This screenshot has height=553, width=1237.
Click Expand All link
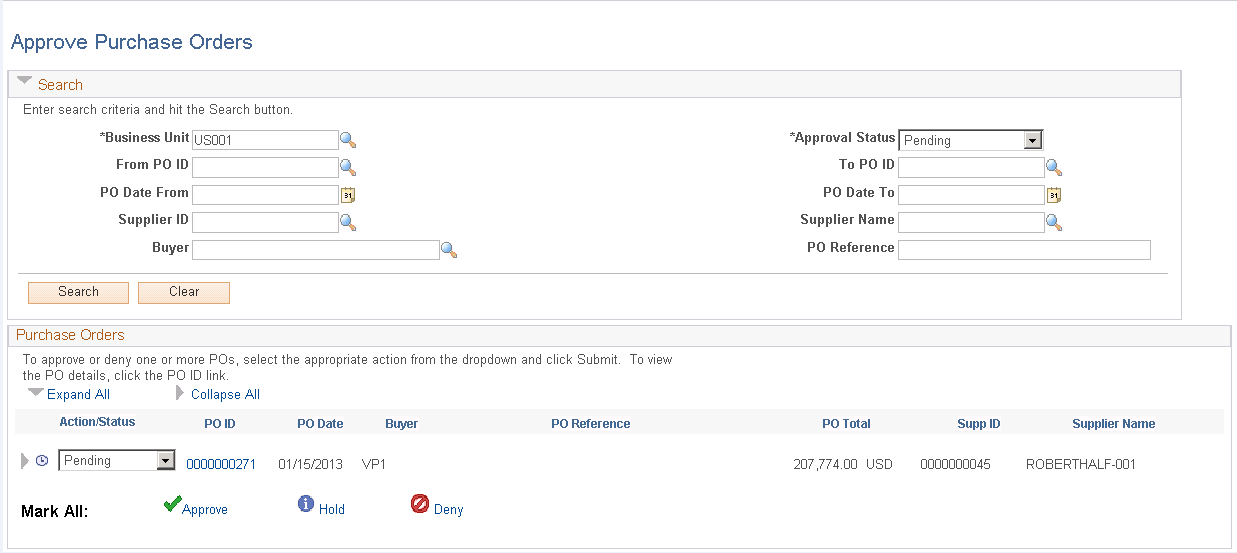[x=78, y=394]
